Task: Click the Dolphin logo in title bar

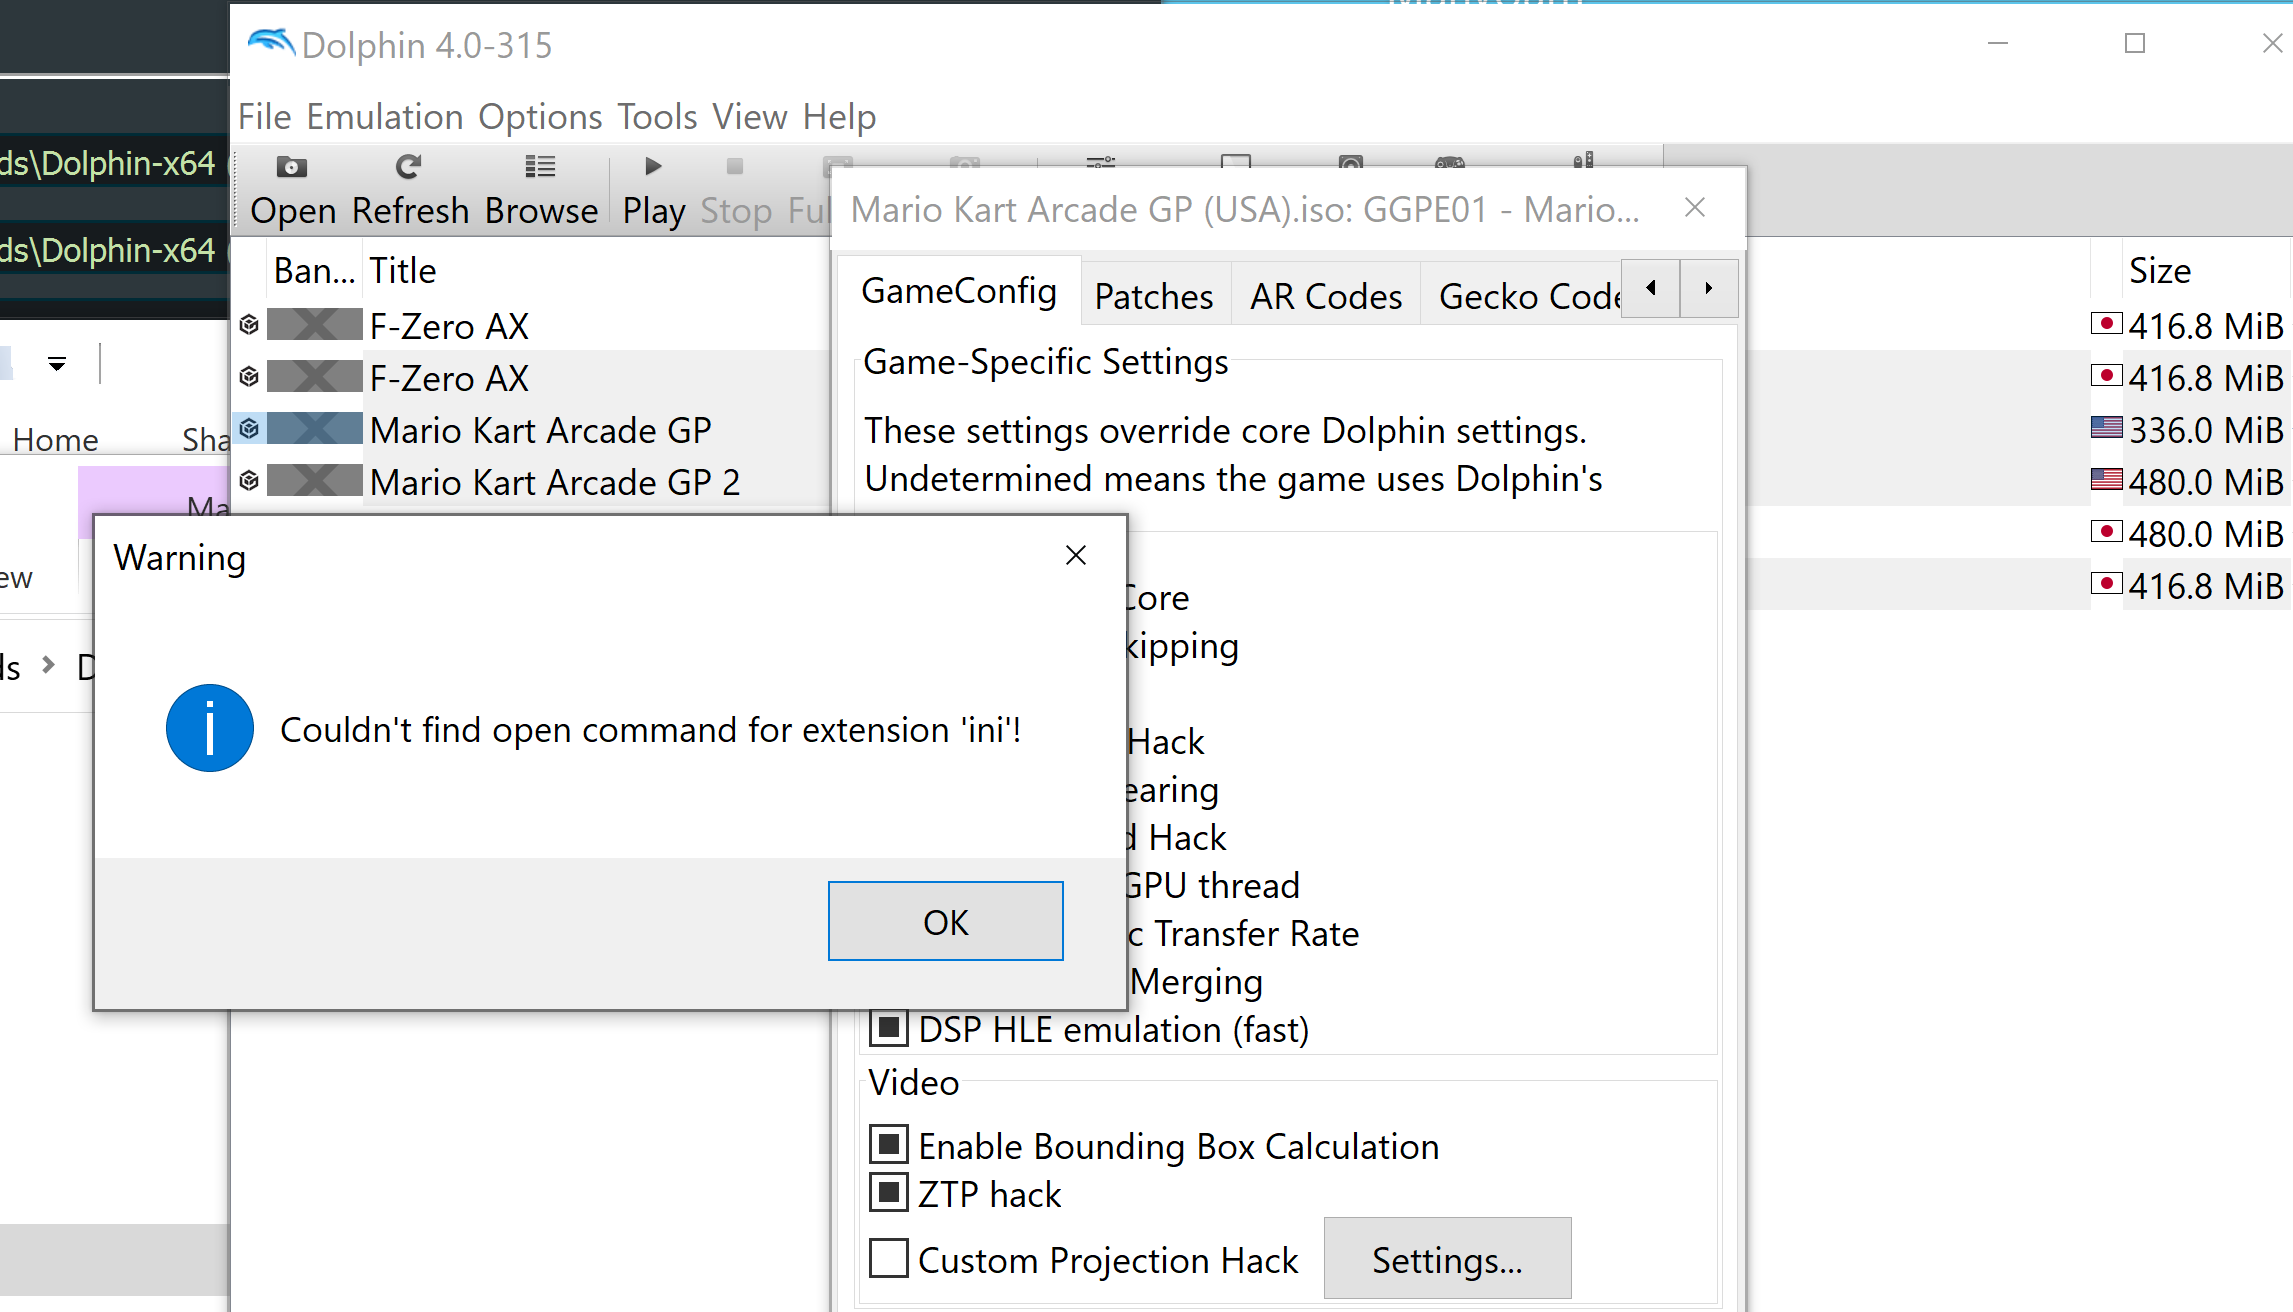Action: 270,42
